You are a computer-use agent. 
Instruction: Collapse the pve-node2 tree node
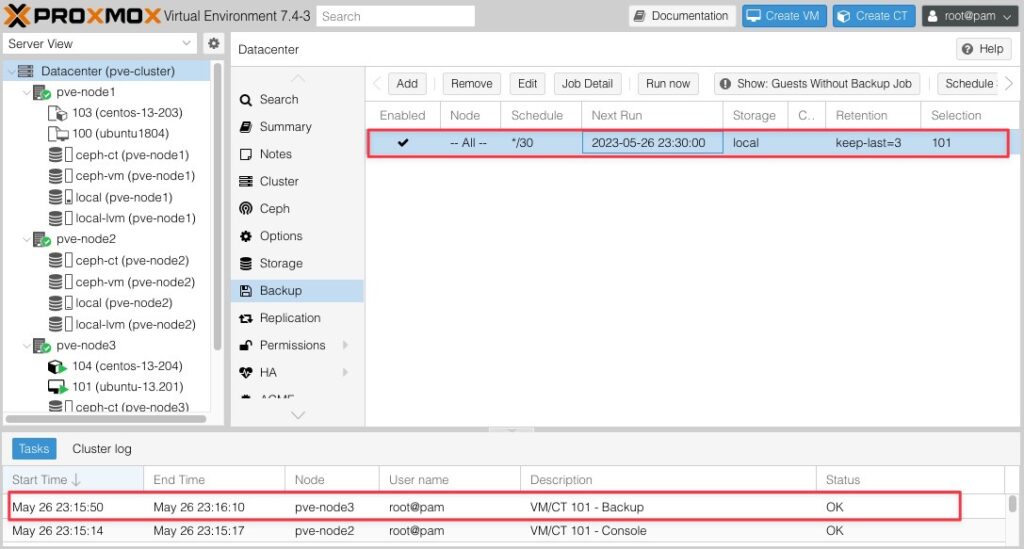click(x=27, y=240)
